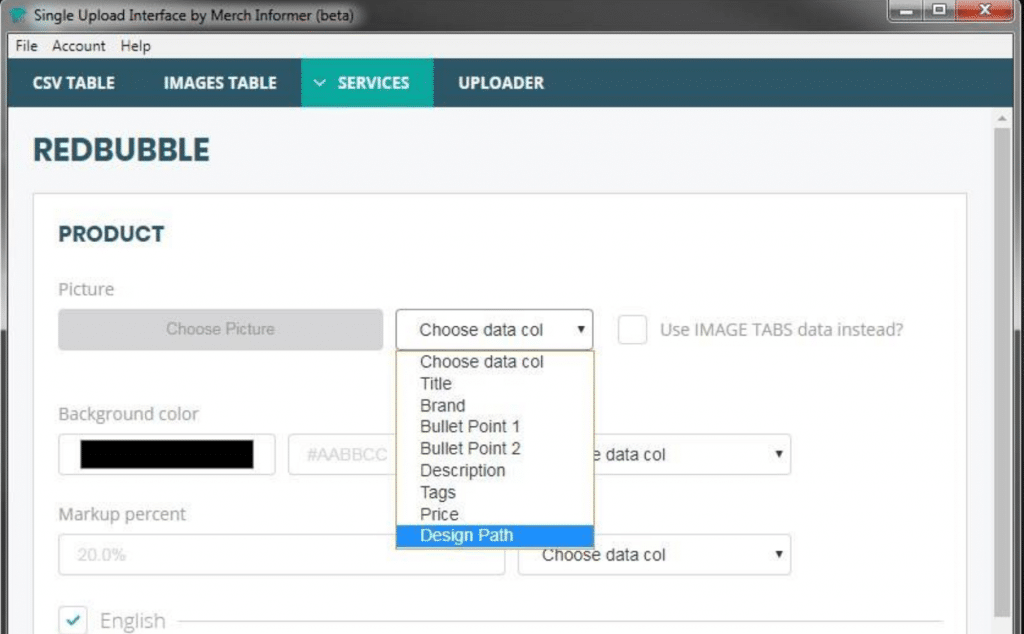Click the scrollbar up arrow

tap(1002, 119)
